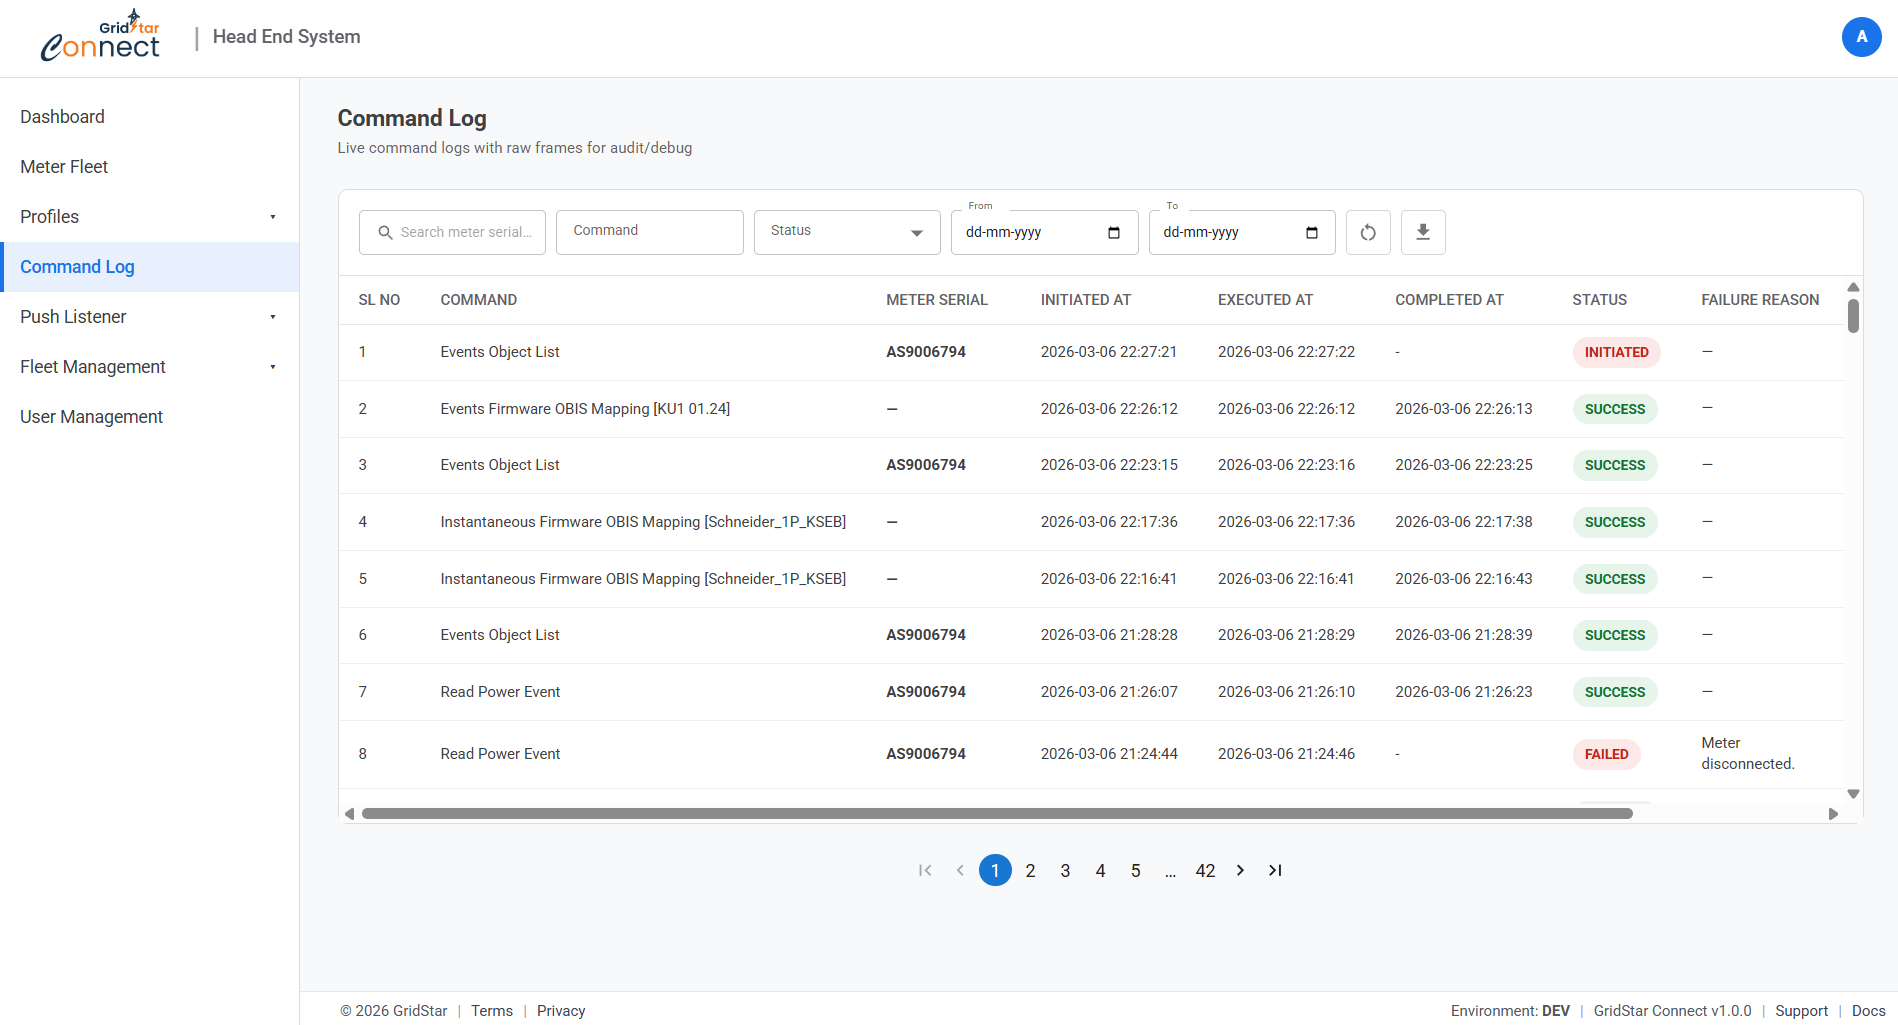
Task: Jump to the last page icon
Action: point(1275,870)
